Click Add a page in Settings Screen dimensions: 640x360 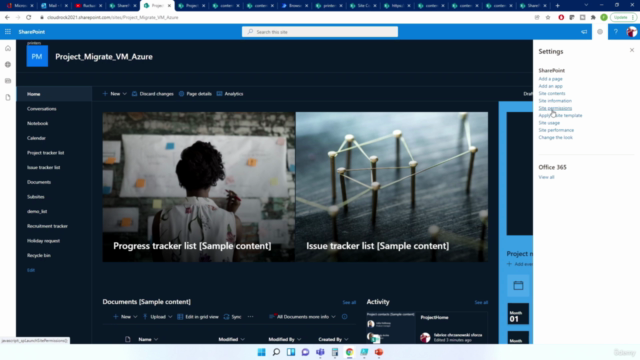[550, 79]
